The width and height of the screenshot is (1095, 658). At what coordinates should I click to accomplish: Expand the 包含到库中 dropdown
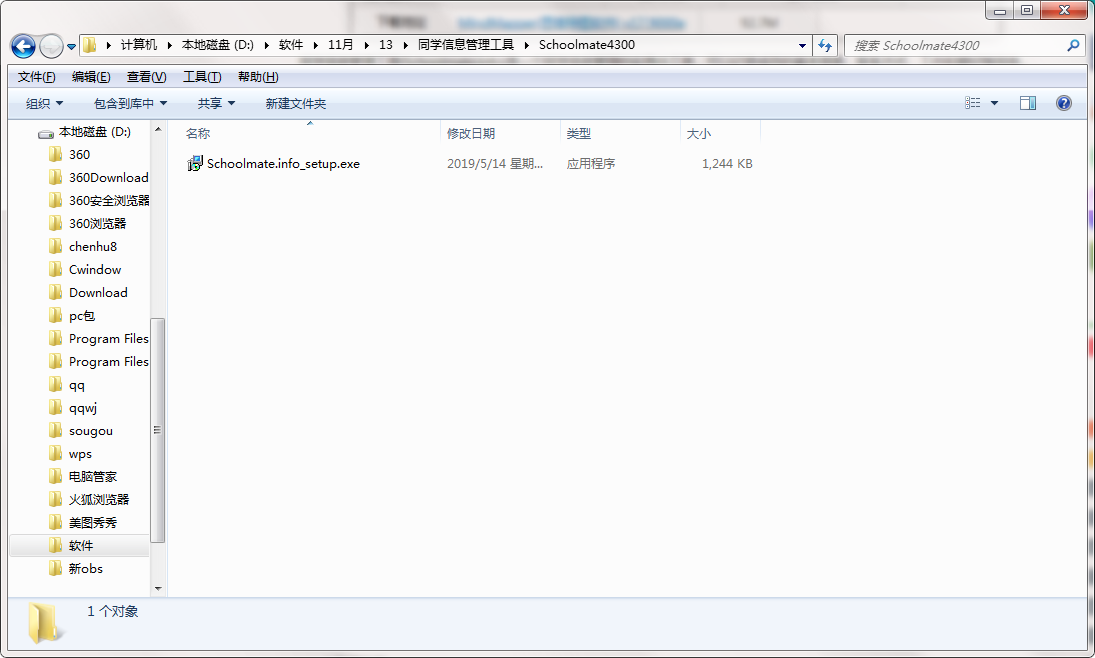tap(130, 103)
